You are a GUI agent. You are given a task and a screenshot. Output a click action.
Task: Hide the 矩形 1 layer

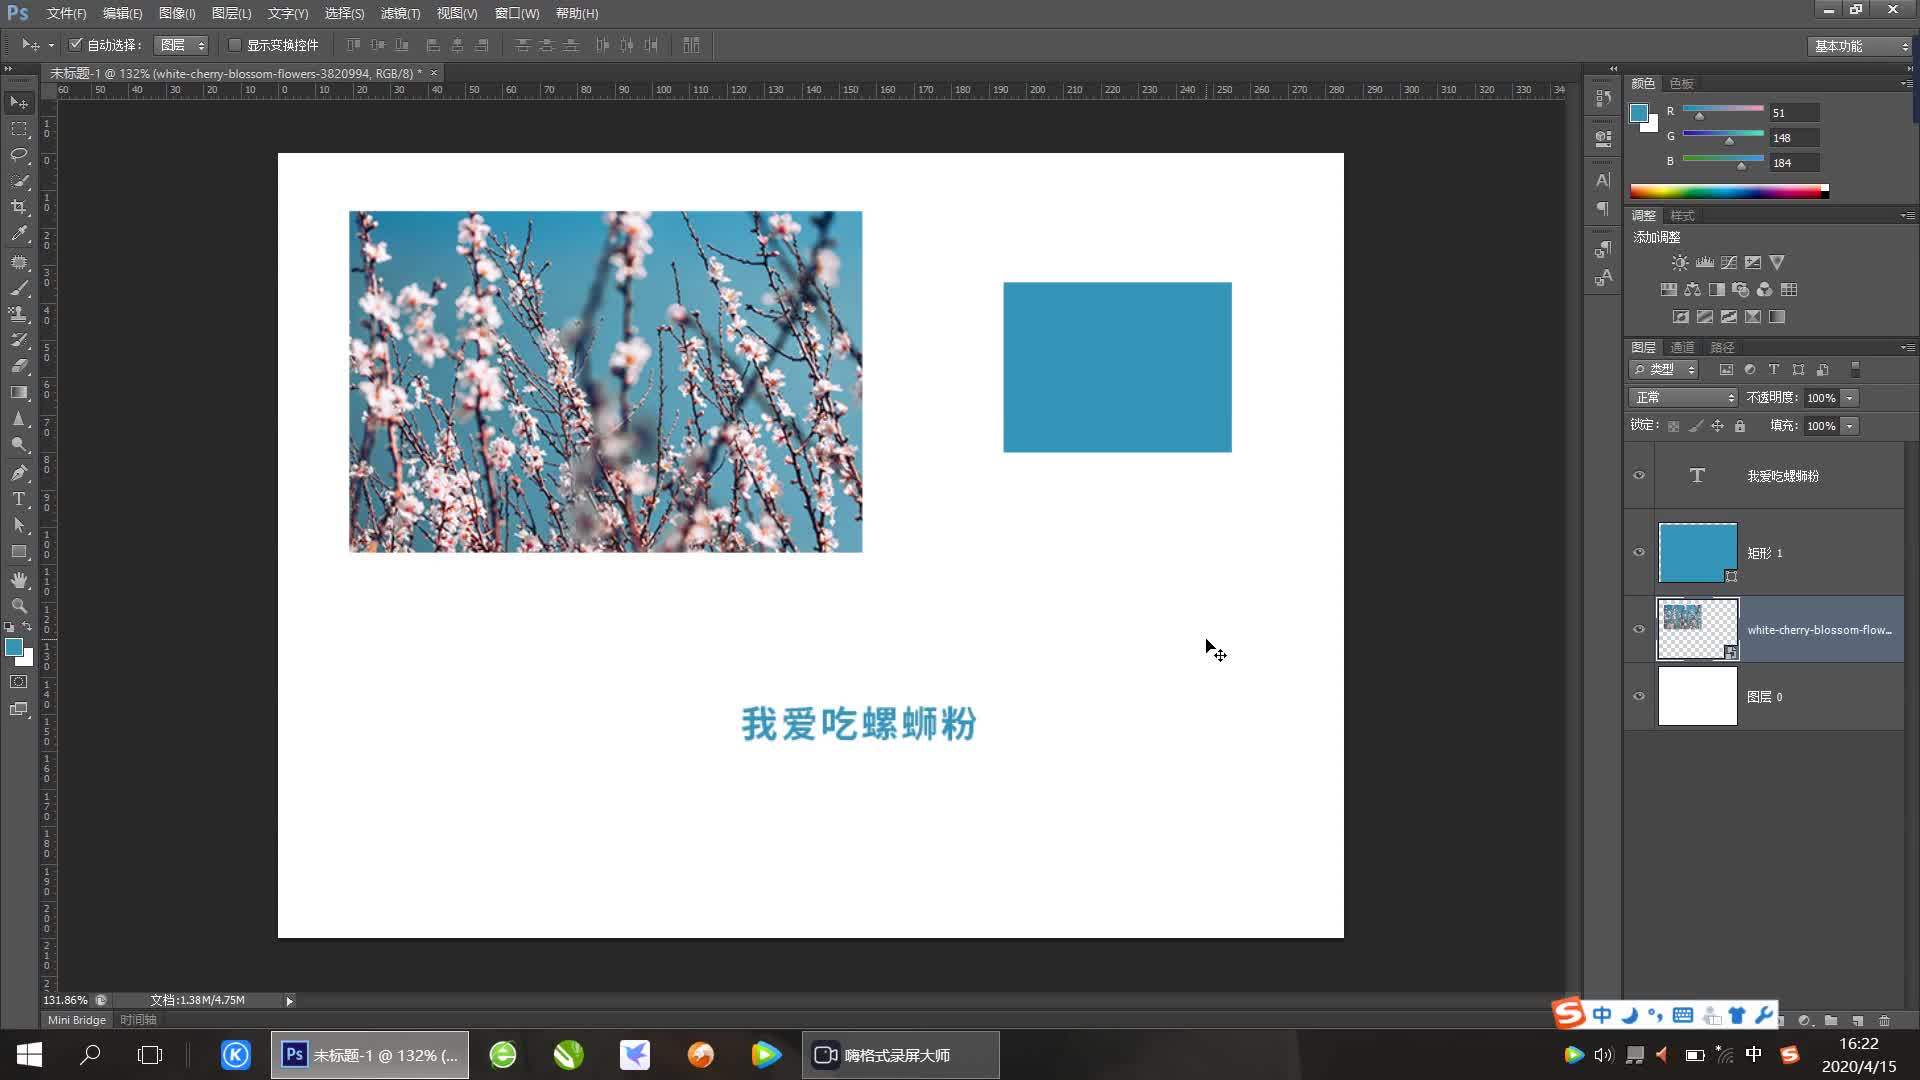tap(1639, 553)
